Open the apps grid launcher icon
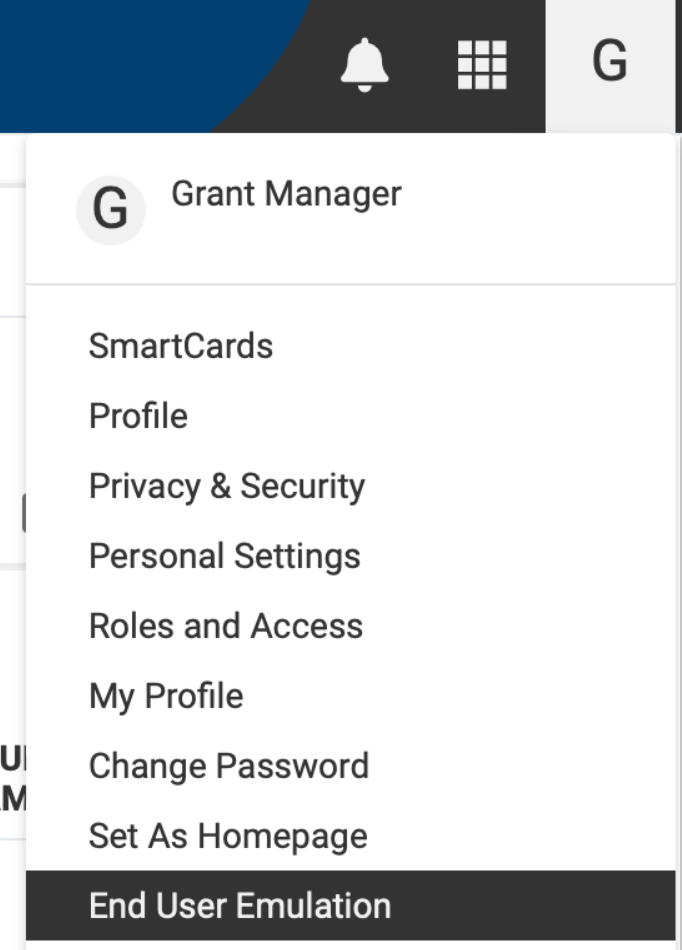Screen dimensions: 682x950 [x=482, y=65]
